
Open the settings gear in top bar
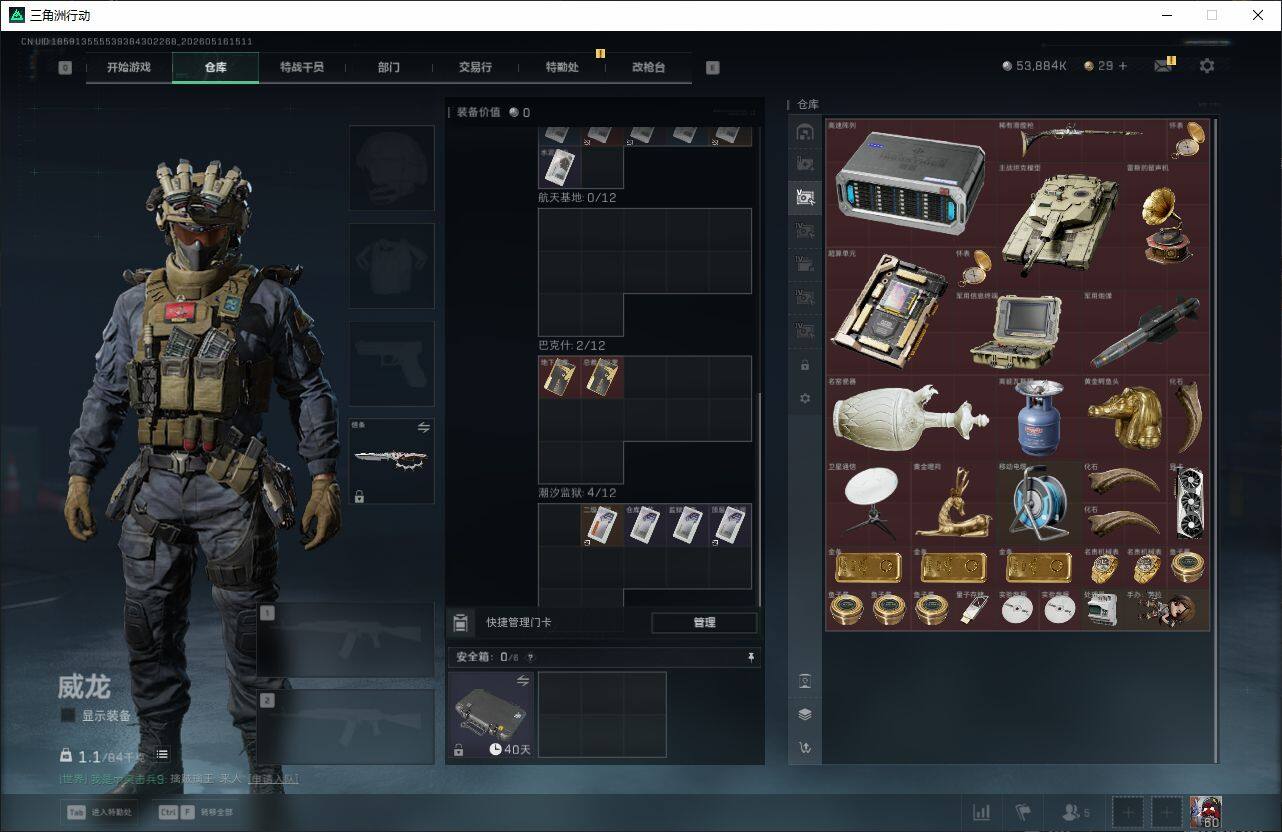click(1207, 66)
